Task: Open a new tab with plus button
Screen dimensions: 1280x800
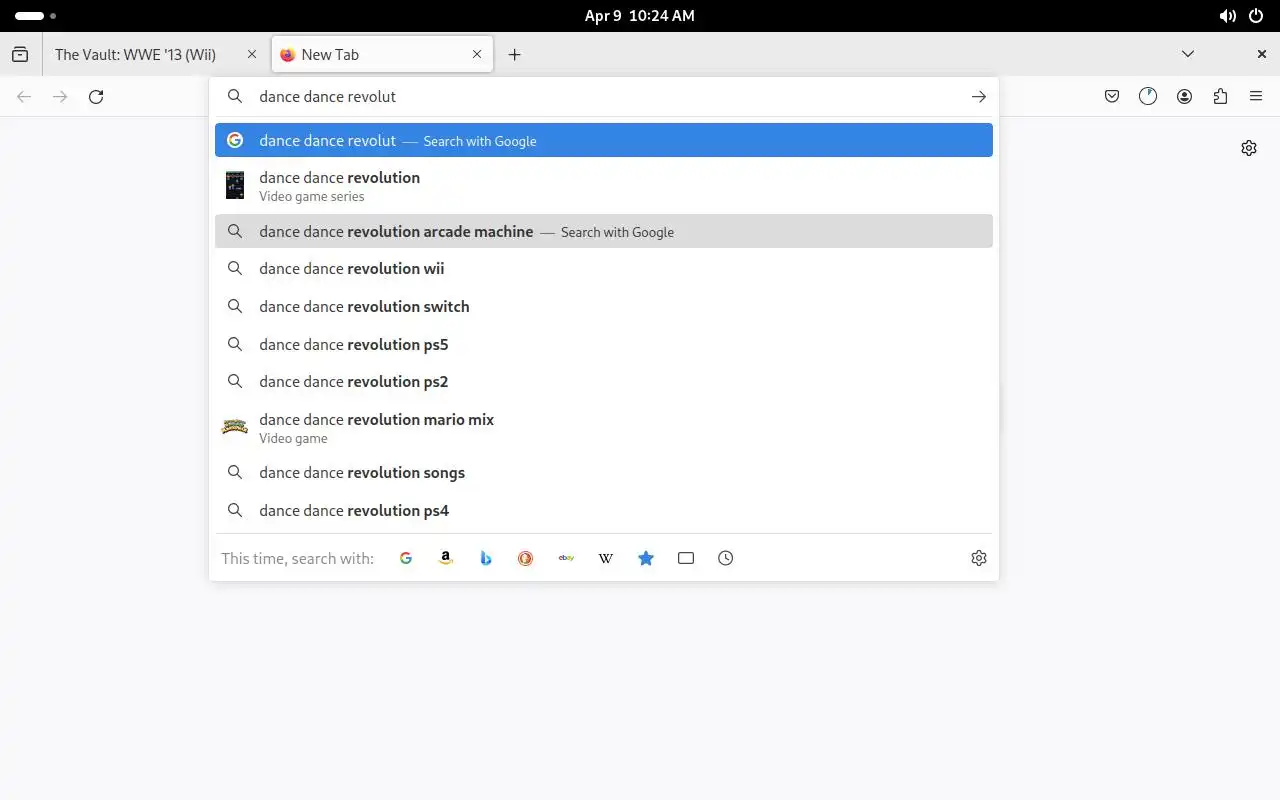Action: tap(514, 55)
